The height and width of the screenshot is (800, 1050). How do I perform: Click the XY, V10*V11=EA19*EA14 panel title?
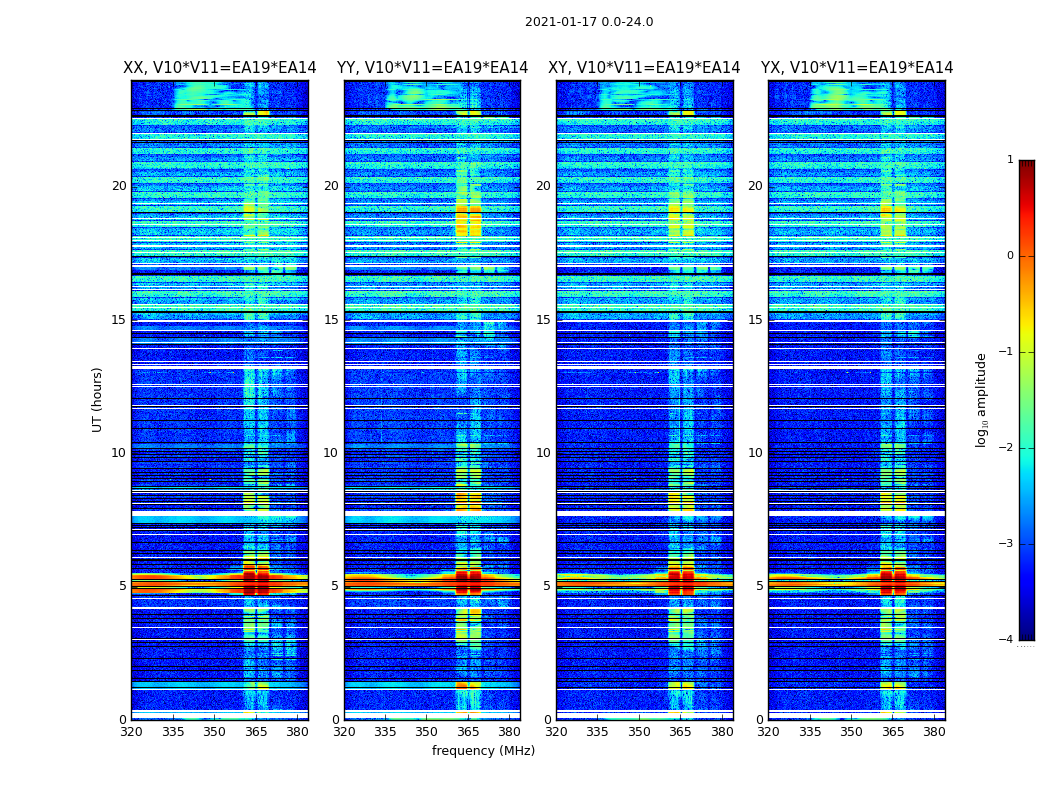point(644,68)
